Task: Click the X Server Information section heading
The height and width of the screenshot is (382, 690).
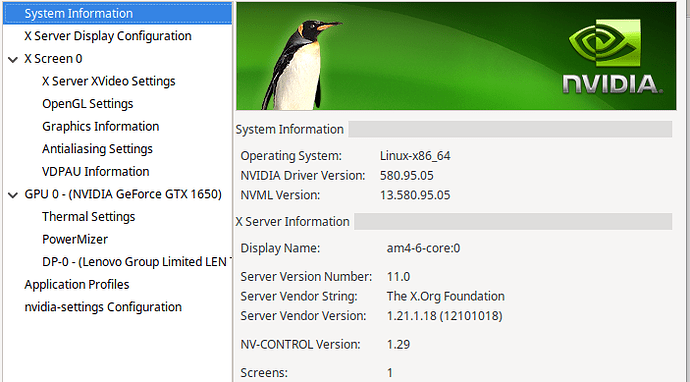Action: pos(293,221)
